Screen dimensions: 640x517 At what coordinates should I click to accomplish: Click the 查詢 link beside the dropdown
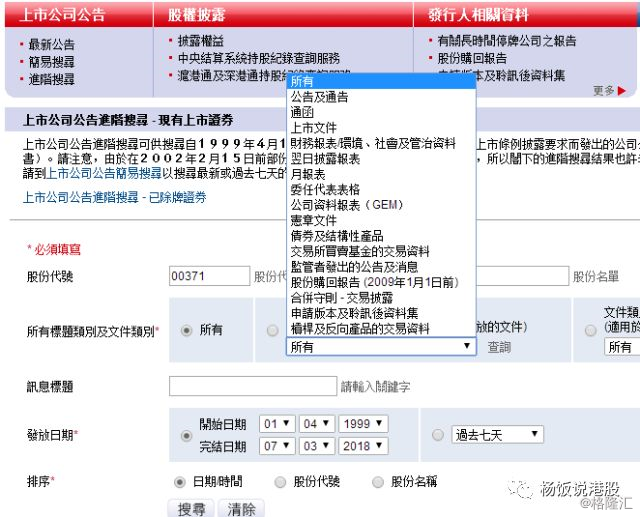click(499, 347)
